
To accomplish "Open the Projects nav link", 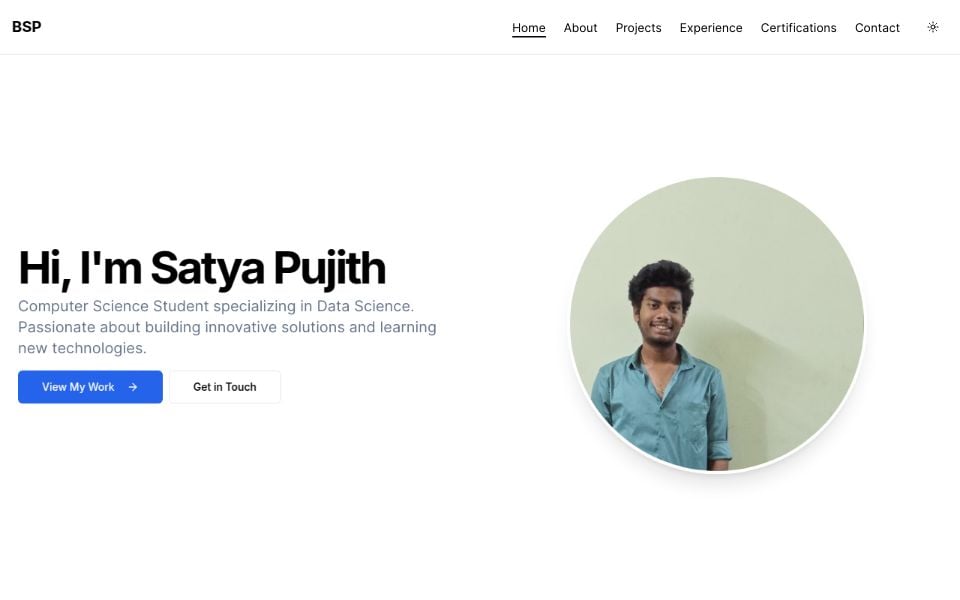I will coord(639,28).
